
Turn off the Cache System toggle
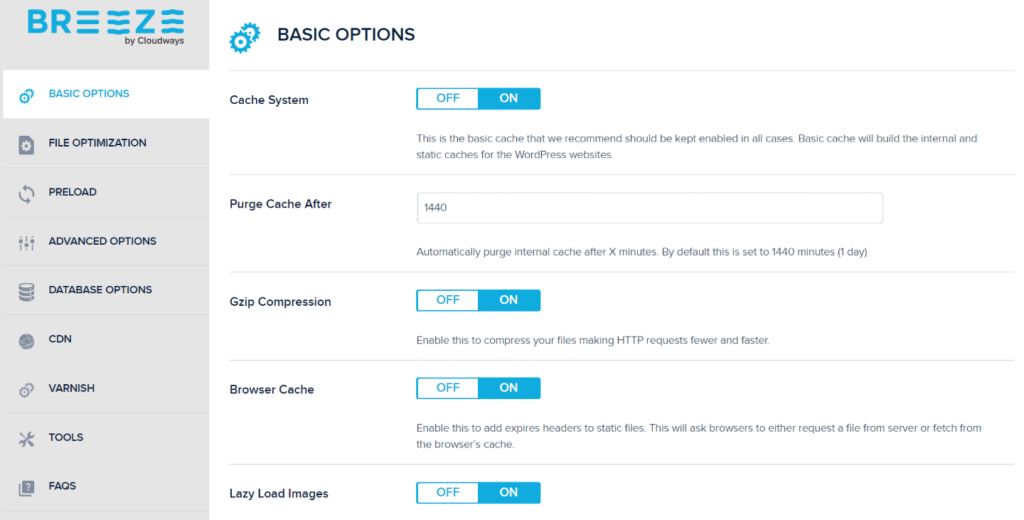pos(447,99)
